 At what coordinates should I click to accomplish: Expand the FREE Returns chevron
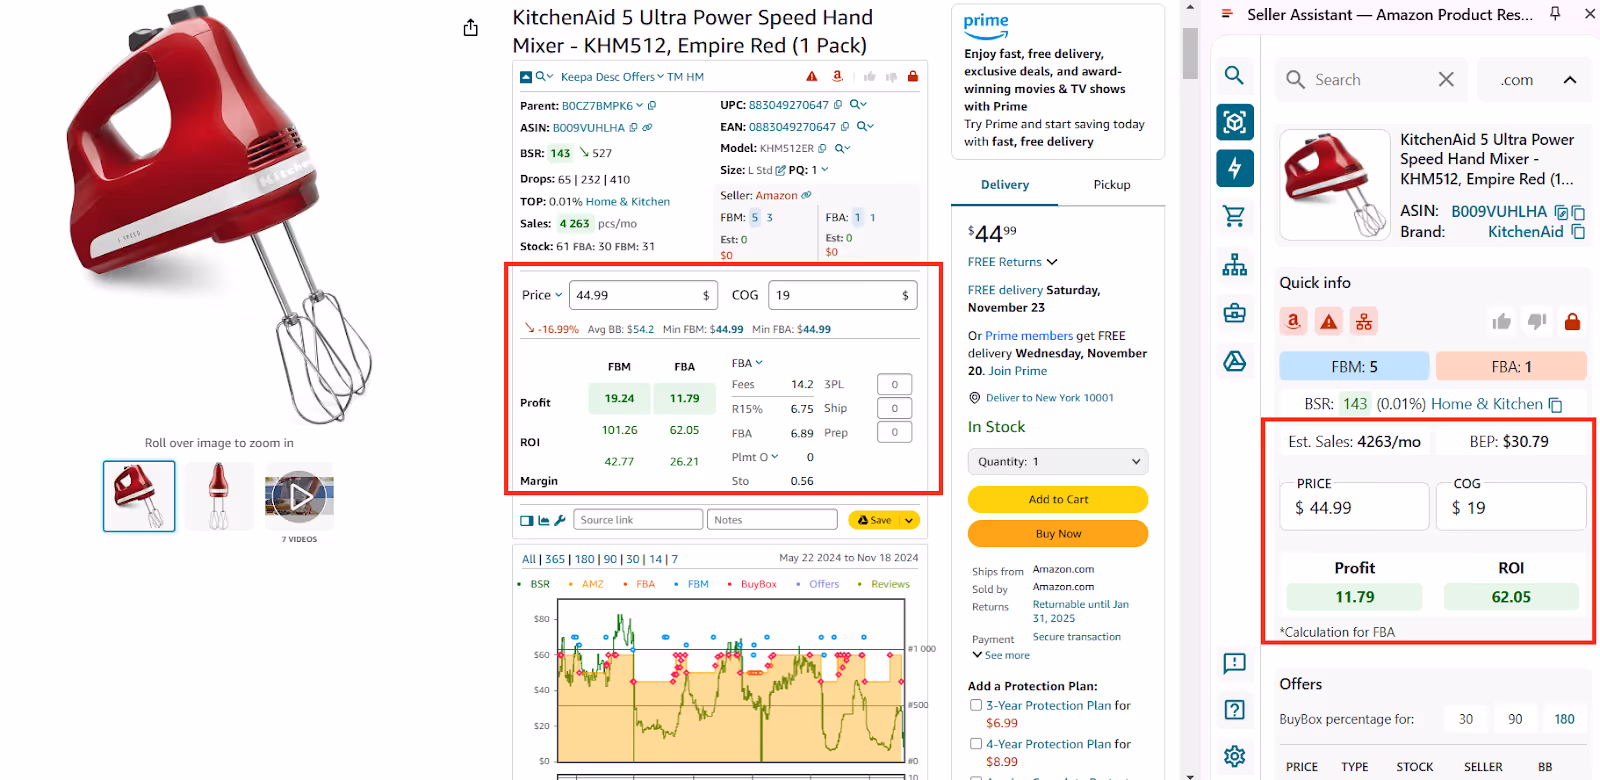1052,262
